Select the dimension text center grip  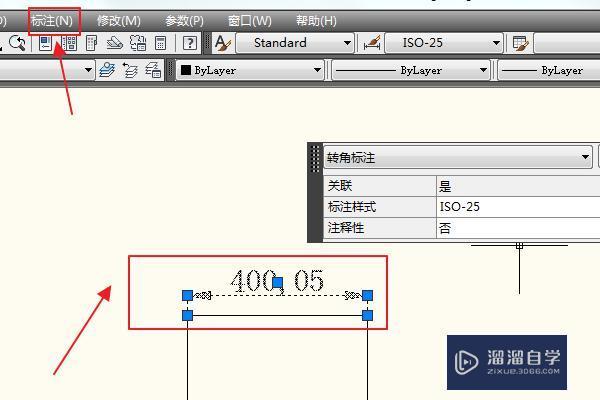coord(278,283)
